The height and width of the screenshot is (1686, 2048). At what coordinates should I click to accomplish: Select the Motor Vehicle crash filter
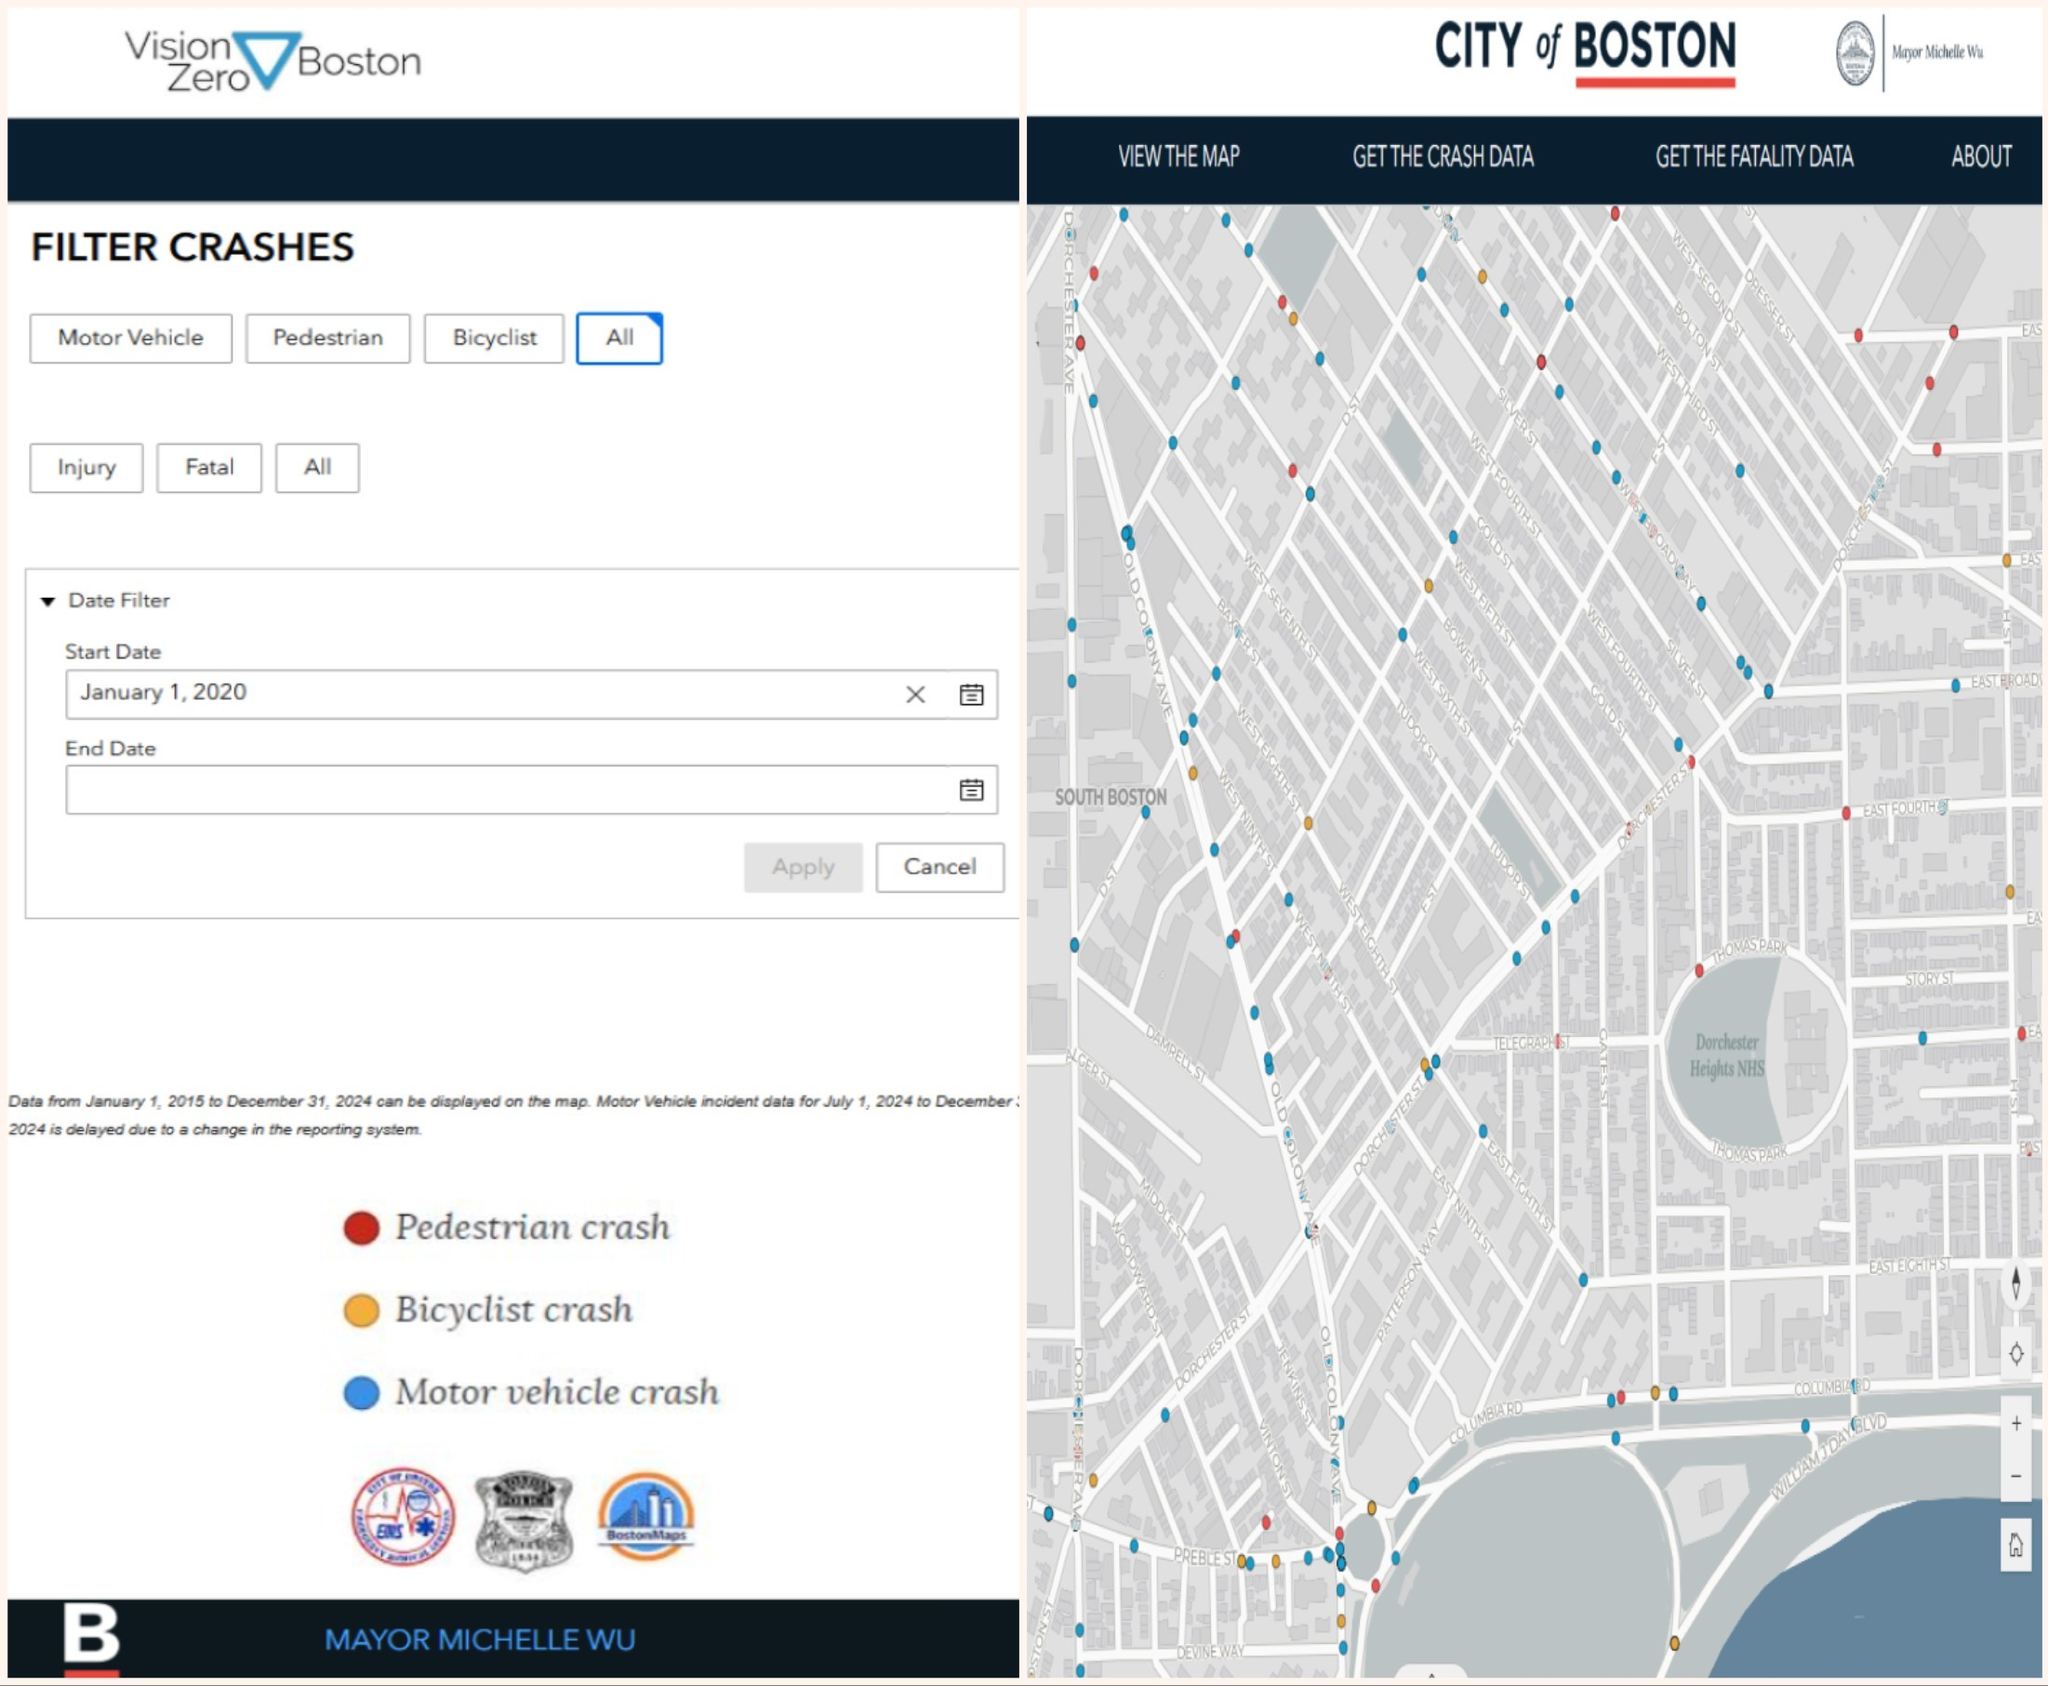coord(131,338)
